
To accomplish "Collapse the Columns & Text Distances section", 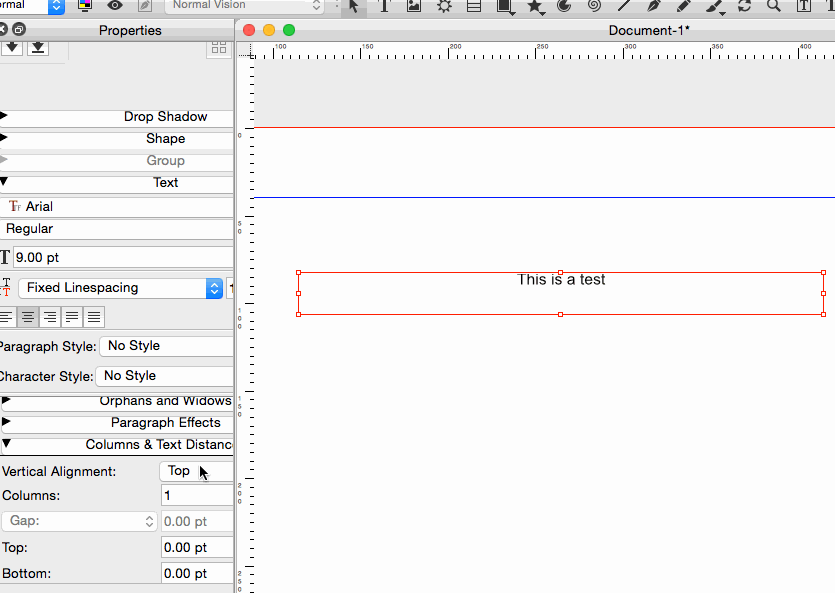I will (x=5, y=444).
